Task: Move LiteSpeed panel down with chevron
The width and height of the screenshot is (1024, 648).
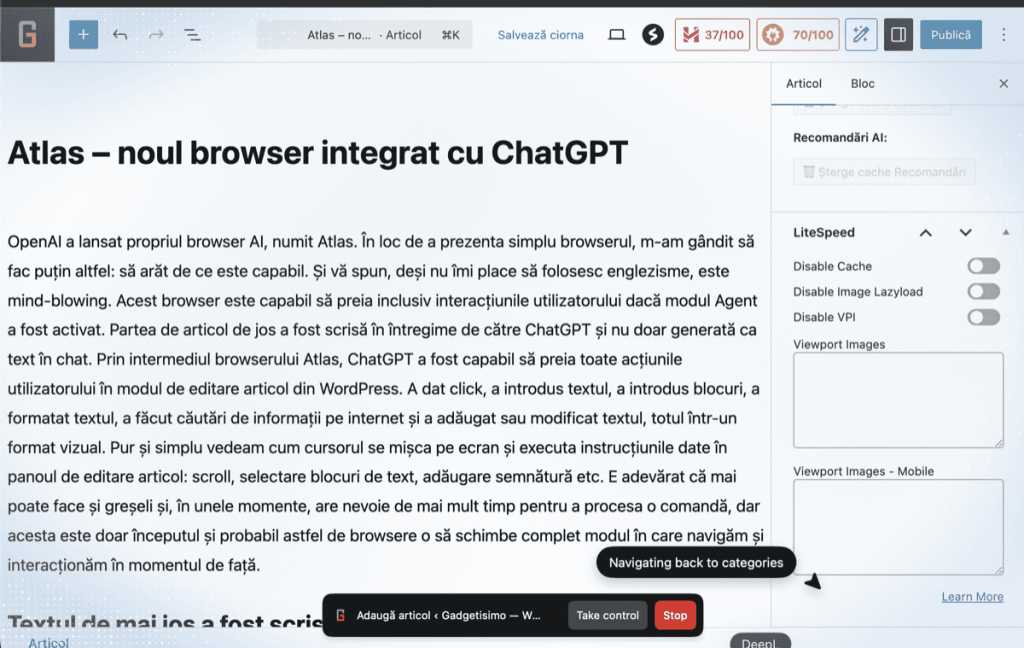Action: (965, 233)
